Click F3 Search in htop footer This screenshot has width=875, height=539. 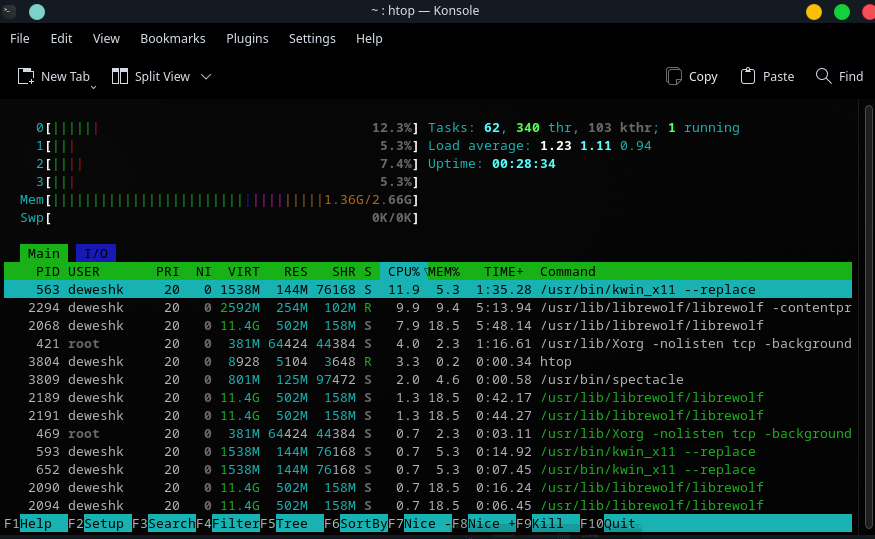[164, 523]
